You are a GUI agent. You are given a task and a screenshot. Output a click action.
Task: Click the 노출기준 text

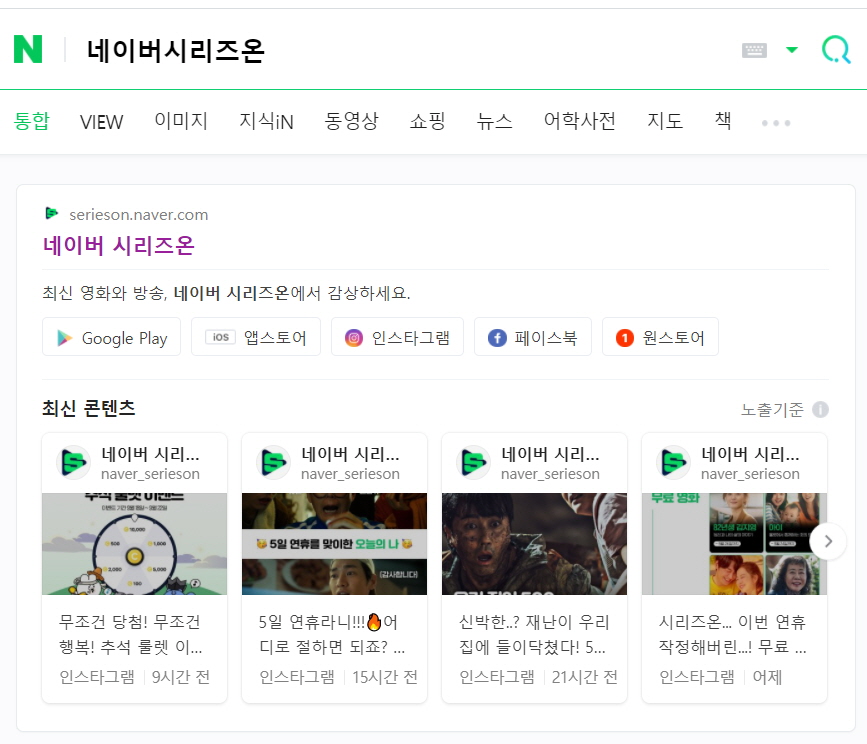[x=772, y=410]
